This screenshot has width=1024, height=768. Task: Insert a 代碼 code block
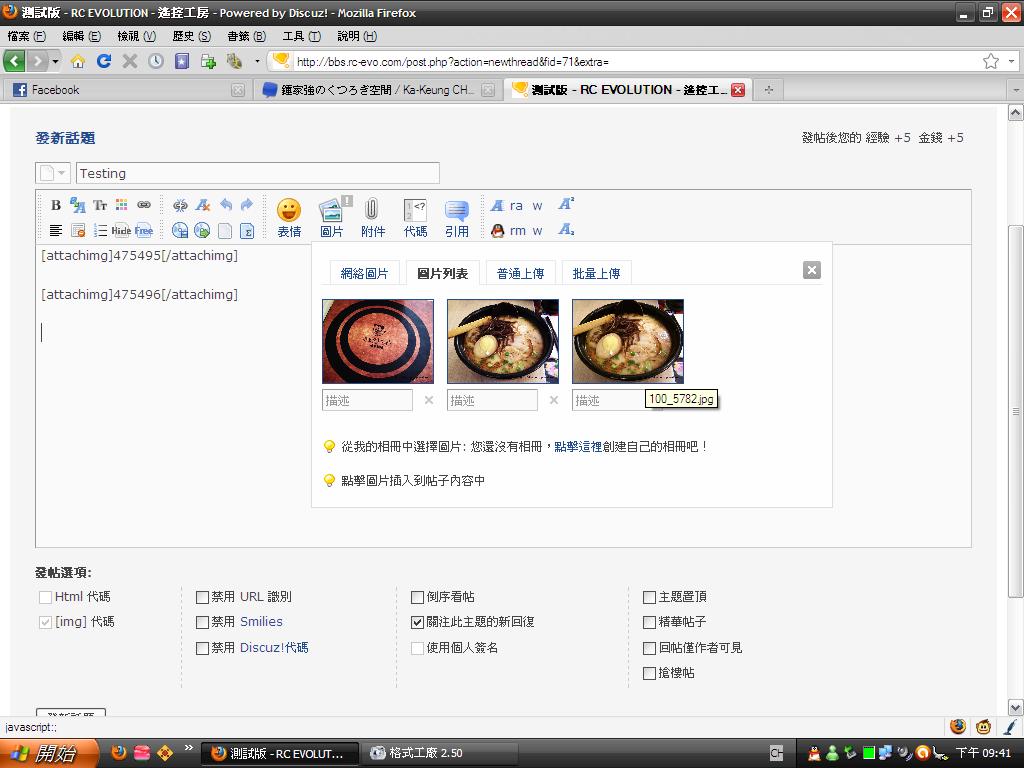[415, 217]
